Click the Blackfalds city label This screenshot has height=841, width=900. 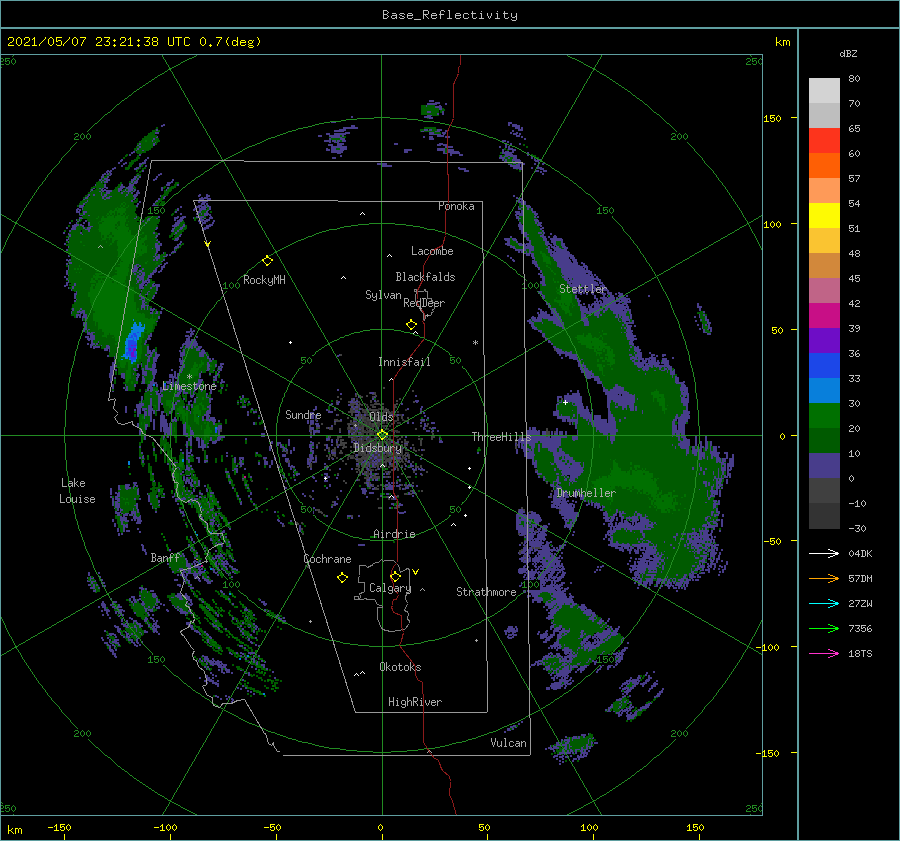[x=425, y=277]
